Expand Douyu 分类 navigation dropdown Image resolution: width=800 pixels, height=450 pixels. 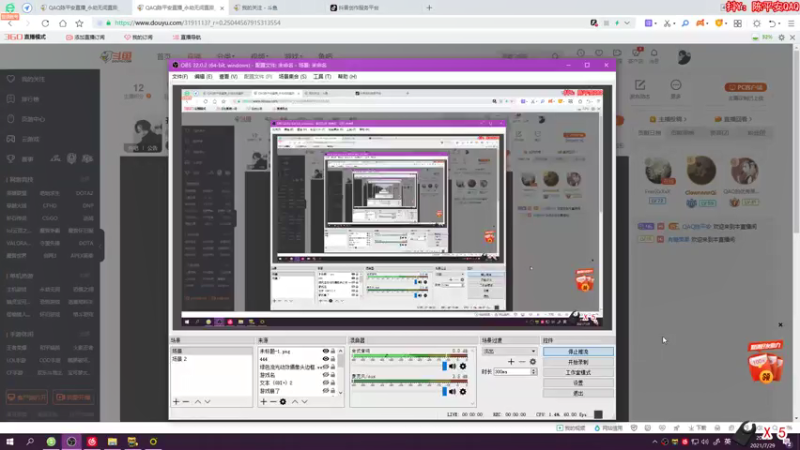226,56
